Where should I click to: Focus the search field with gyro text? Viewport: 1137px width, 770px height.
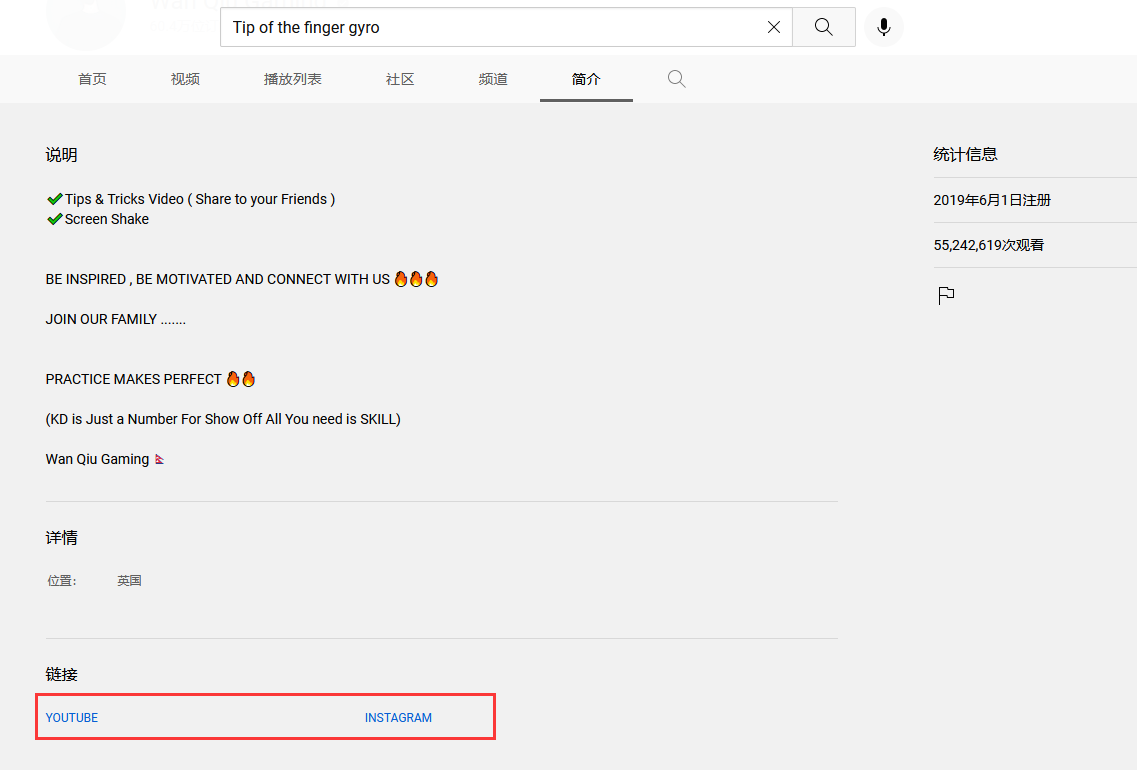point(490,28)
